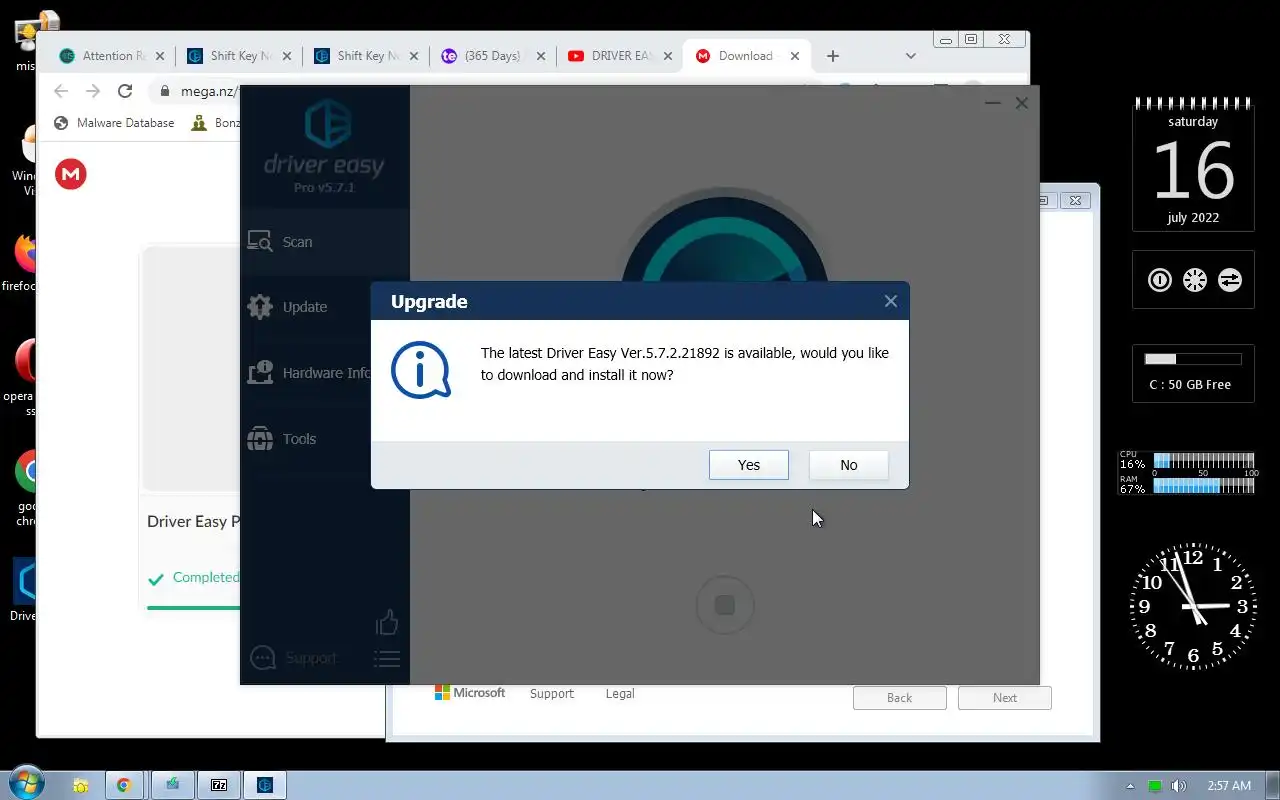
Task: Open Legal link in installer window
Action: pos(620,693)
